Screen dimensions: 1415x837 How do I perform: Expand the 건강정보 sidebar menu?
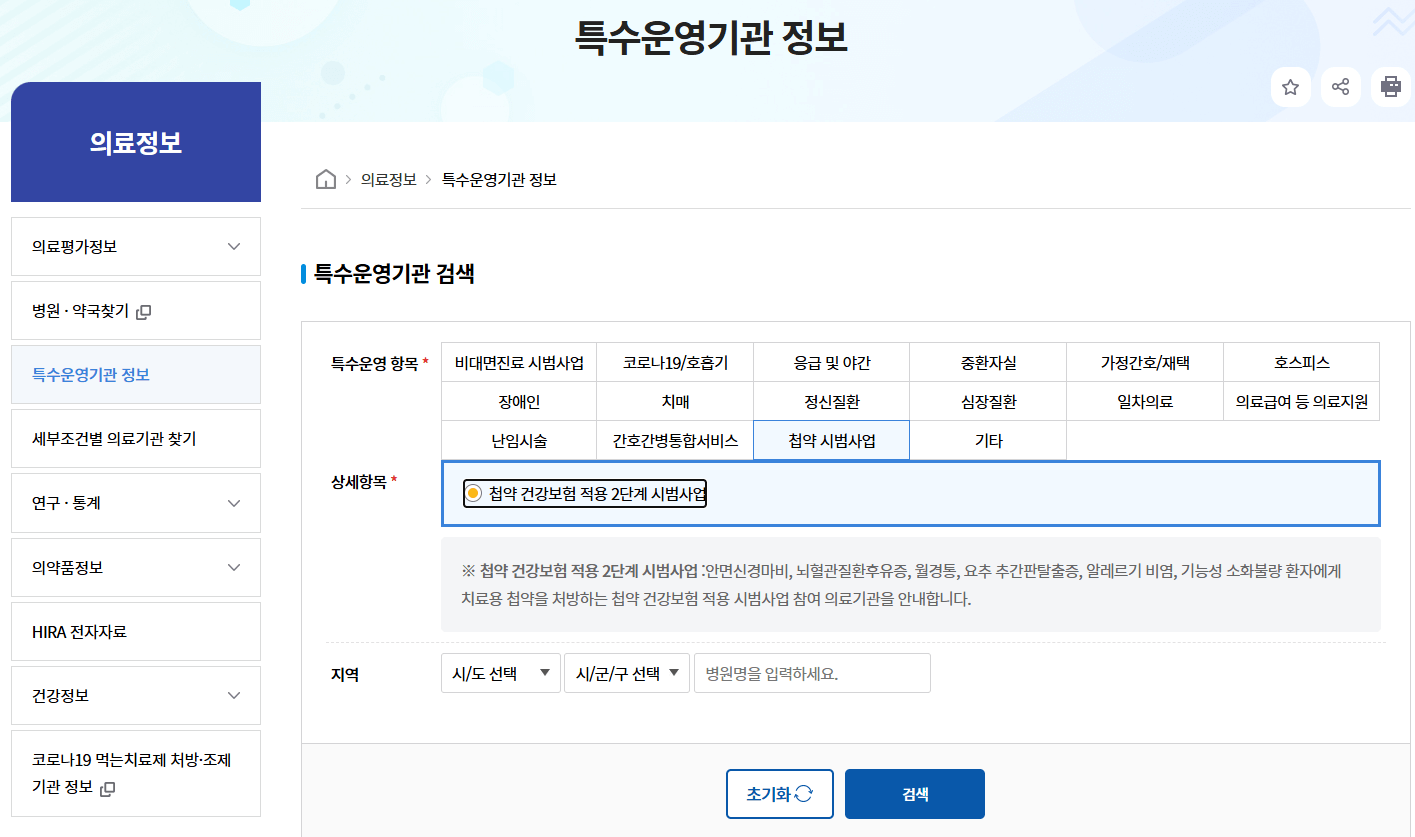[135, 695]
